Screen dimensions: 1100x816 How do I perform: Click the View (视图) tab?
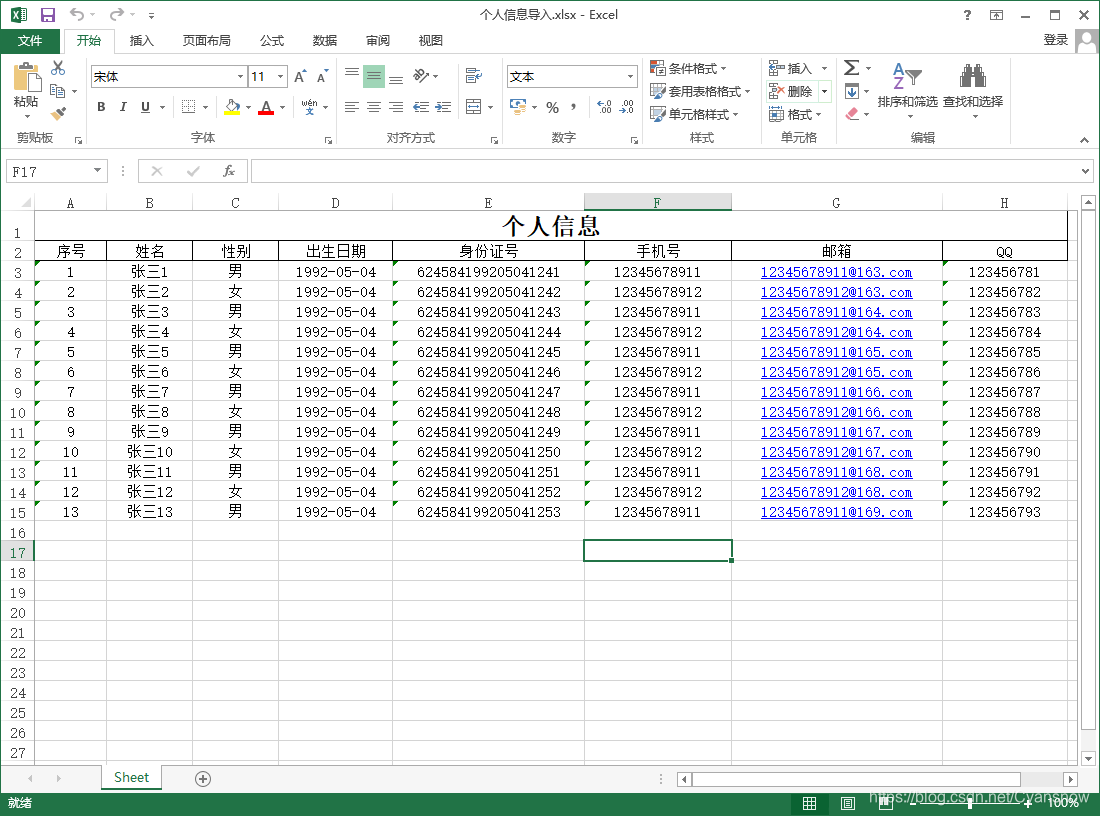pyautogui.click(x=431, y=41)
